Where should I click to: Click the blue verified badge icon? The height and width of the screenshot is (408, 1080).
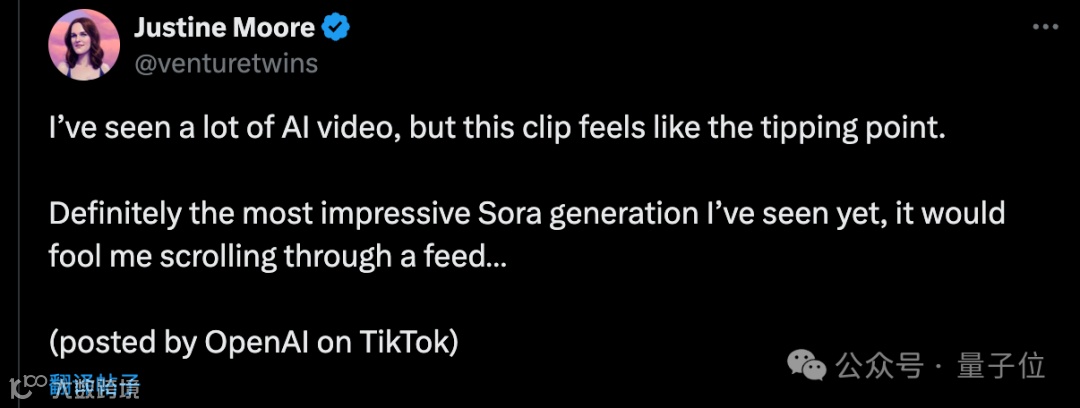click(x=339, y=28)
